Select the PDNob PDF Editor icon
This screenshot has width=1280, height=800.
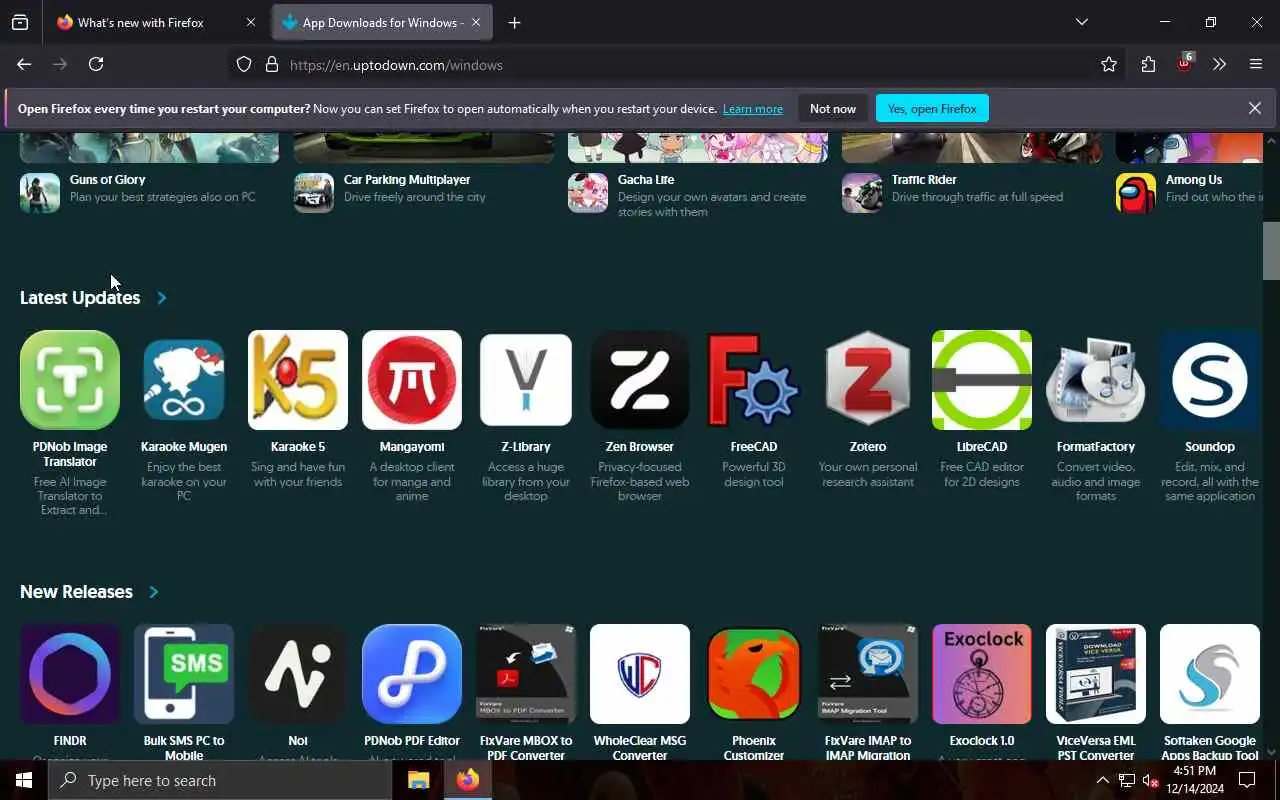(x=412, y=674)
